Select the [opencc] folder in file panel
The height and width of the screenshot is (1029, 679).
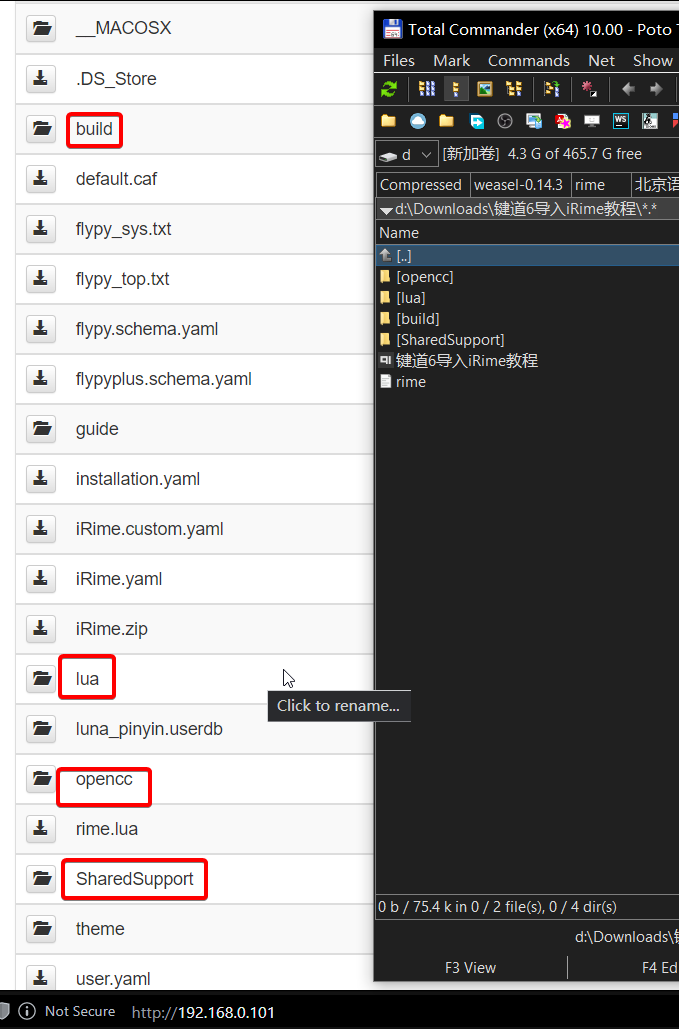pos(424,277)
